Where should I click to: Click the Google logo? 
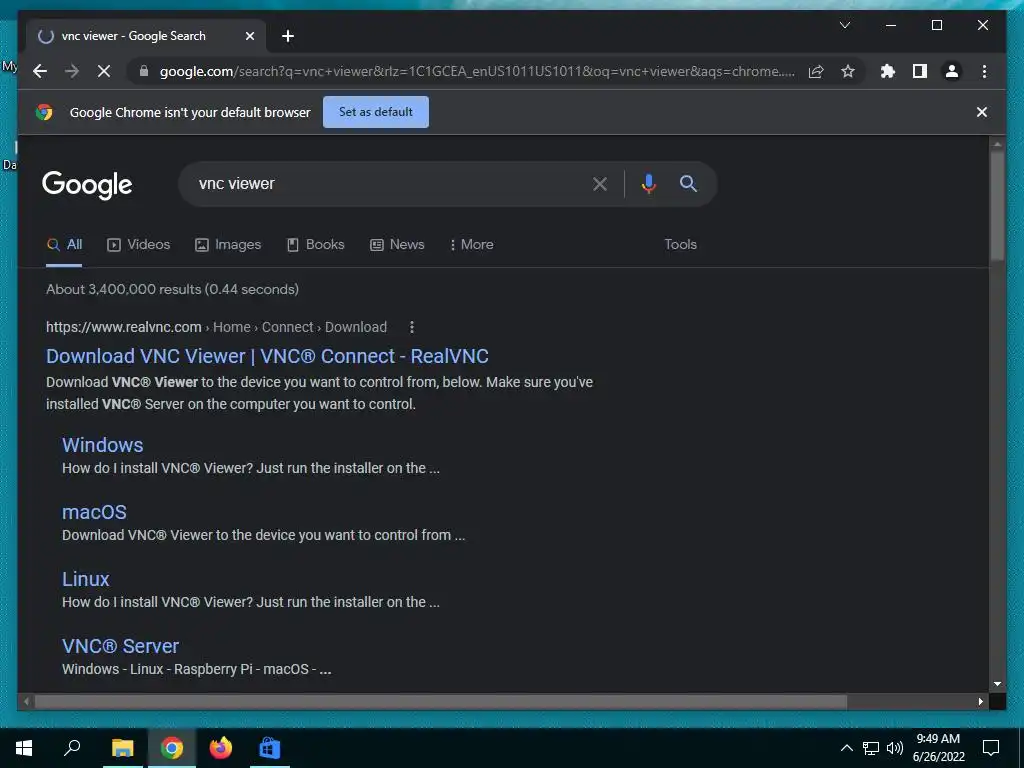[87, 185]
